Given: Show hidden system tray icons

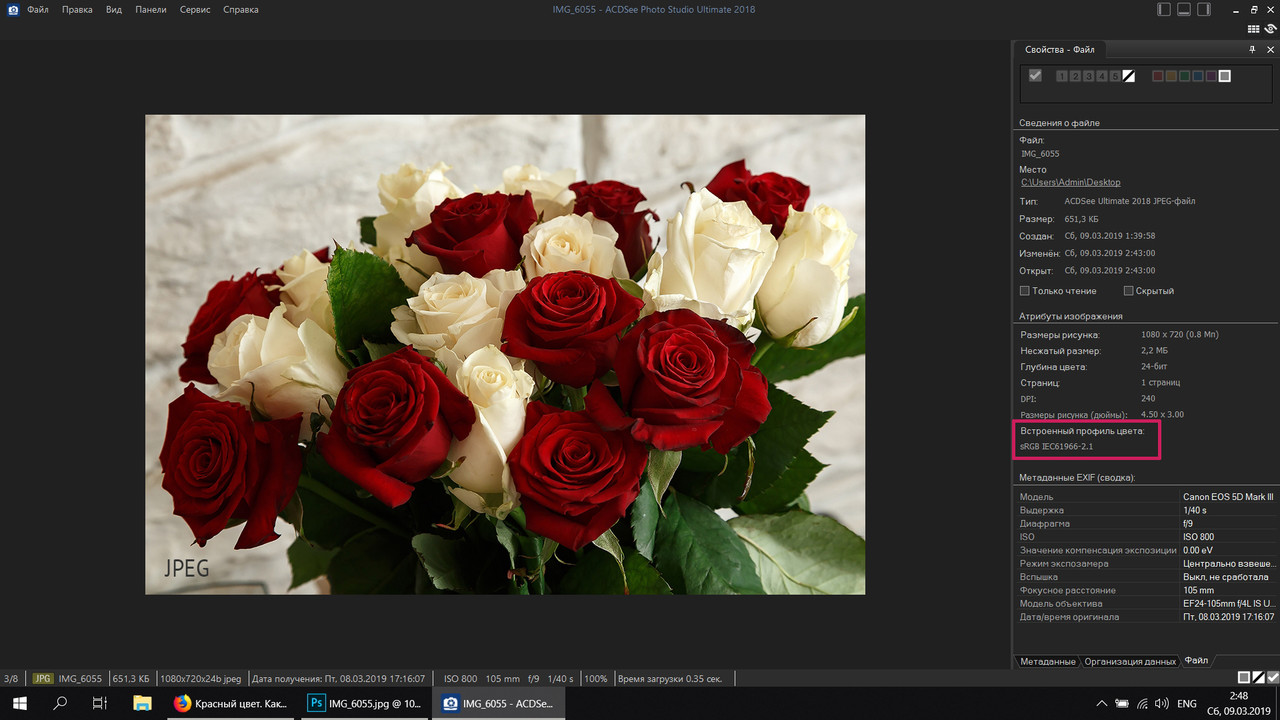Looking at the screenshot, I should 1102,704.
